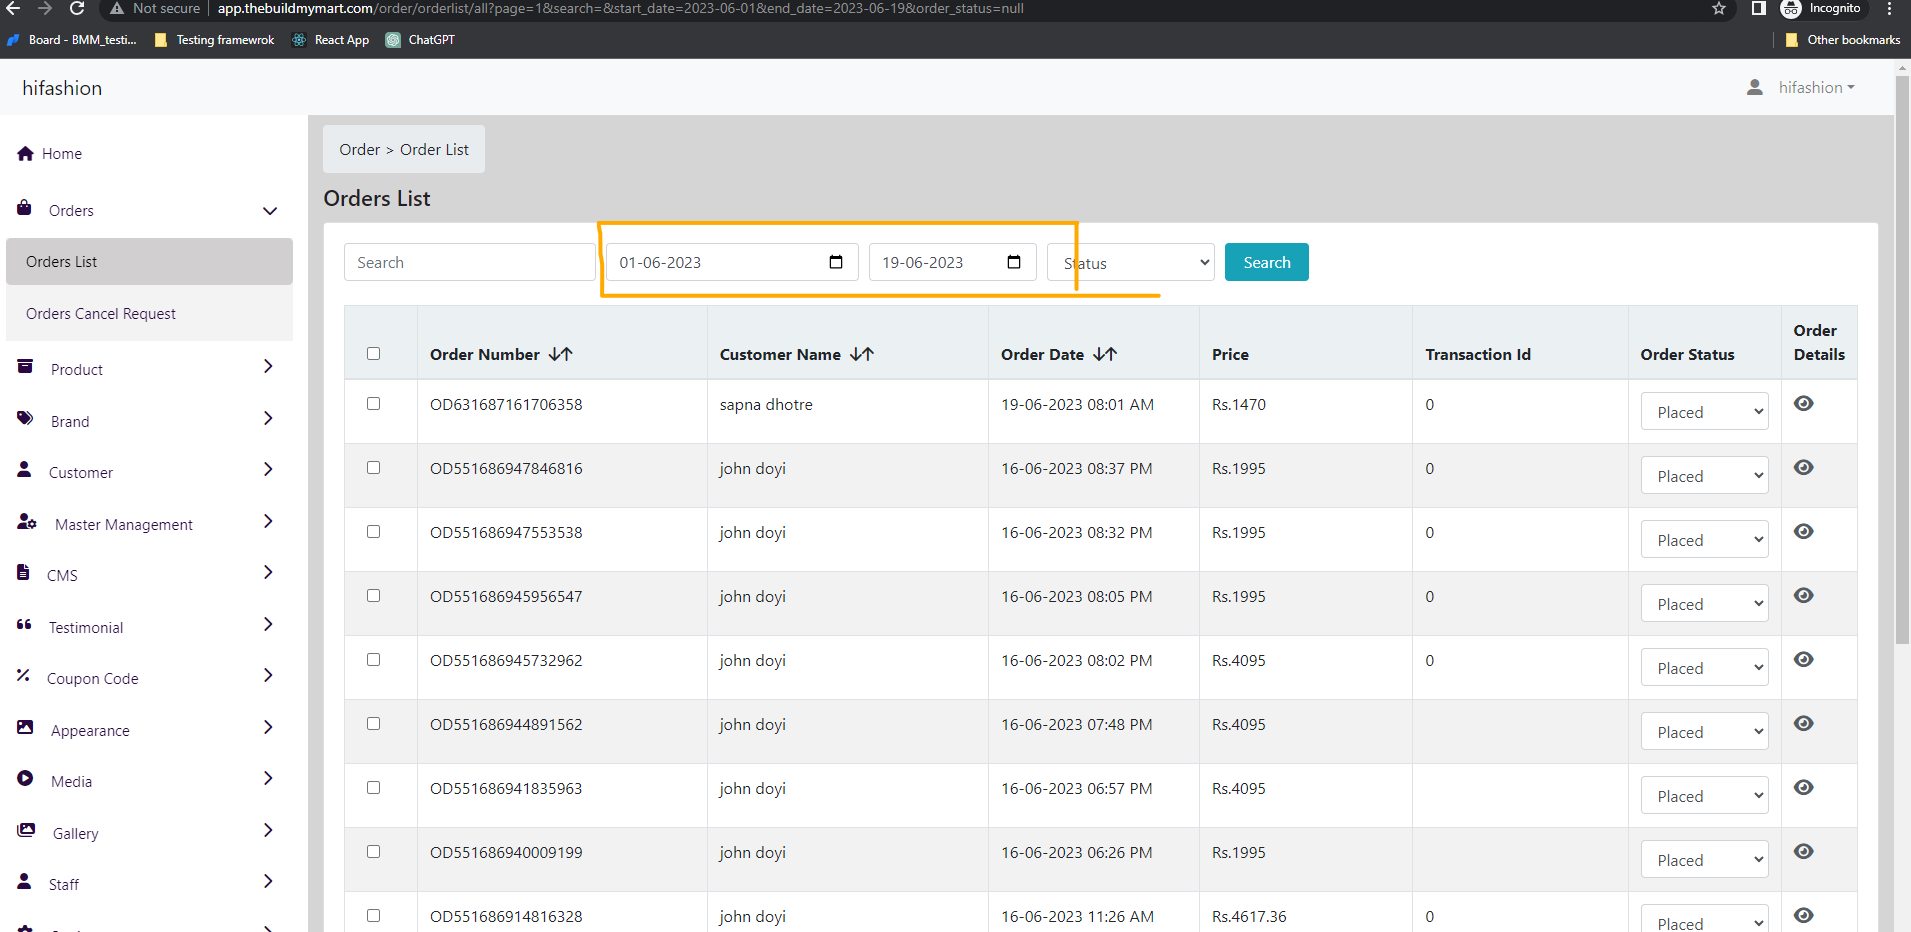Open the Testimonial menu item
This screenshot has width=1911, height=932.
(86, 628)
